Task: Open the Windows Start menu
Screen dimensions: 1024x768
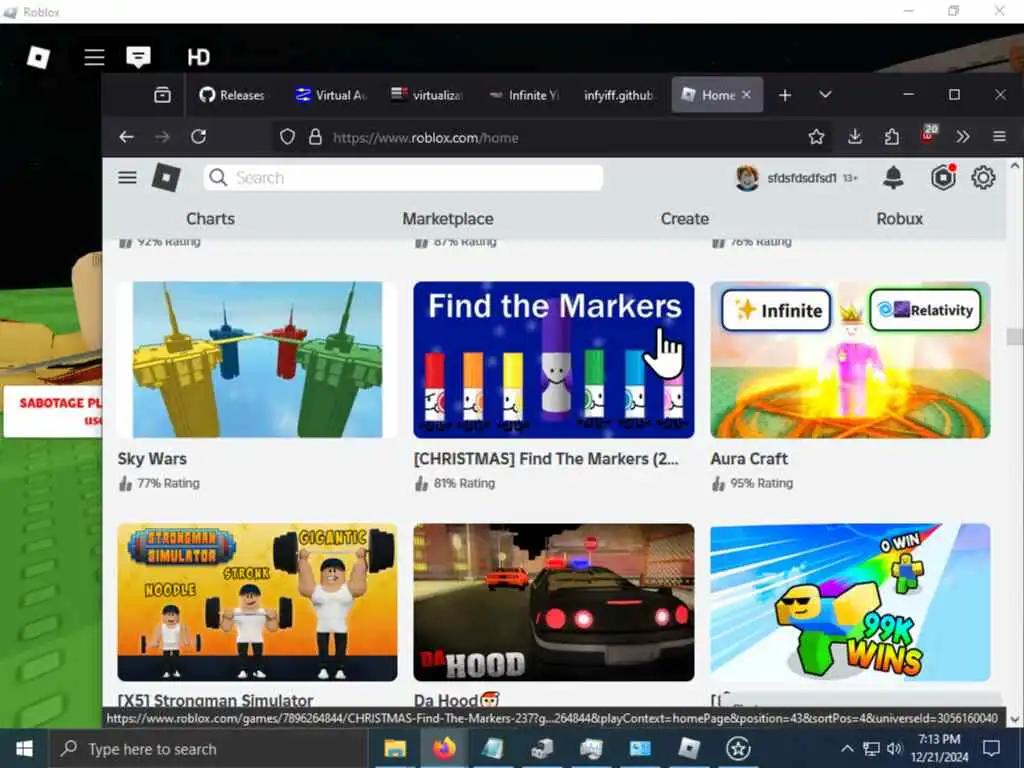Action: tap(24, 748)
